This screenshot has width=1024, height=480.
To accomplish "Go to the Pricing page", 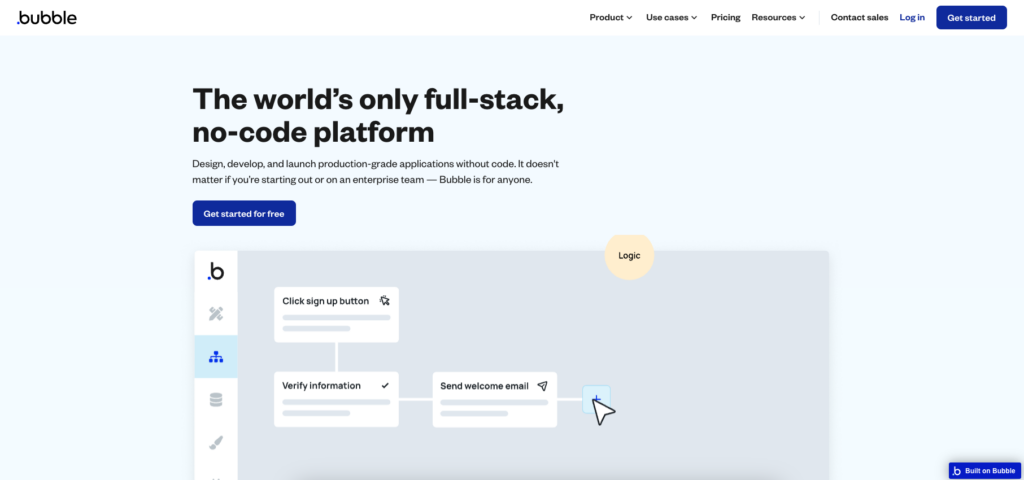I will click(726, 18).
